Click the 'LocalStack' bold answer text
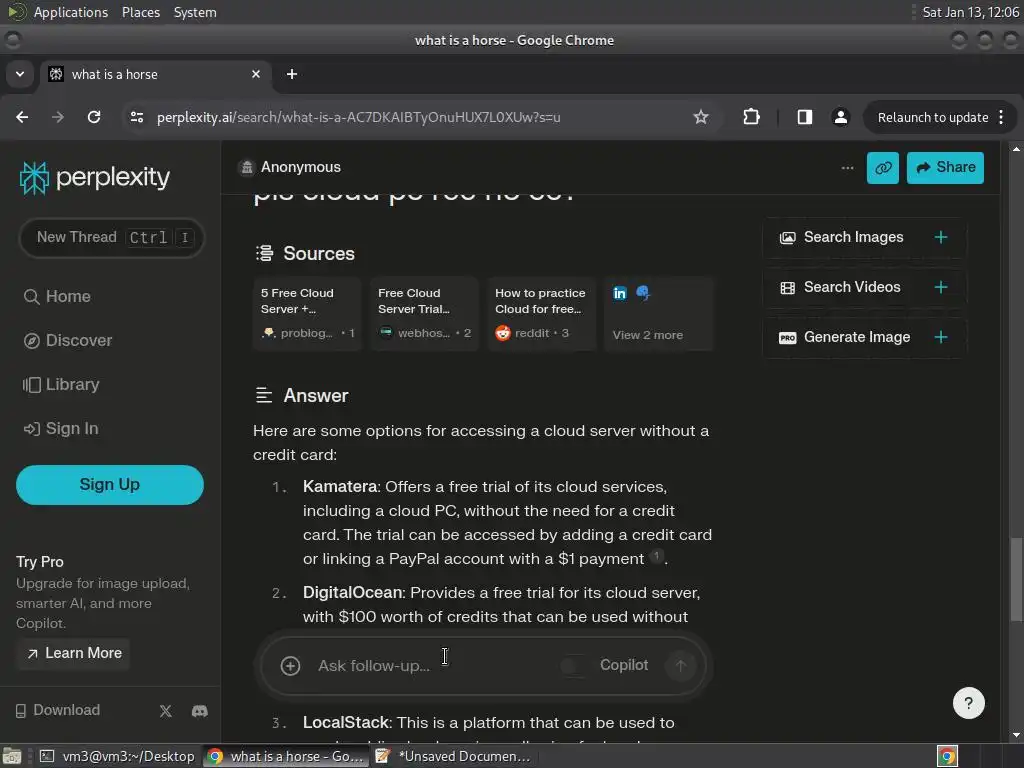The image size is (1024, 768). coord(346,722)
